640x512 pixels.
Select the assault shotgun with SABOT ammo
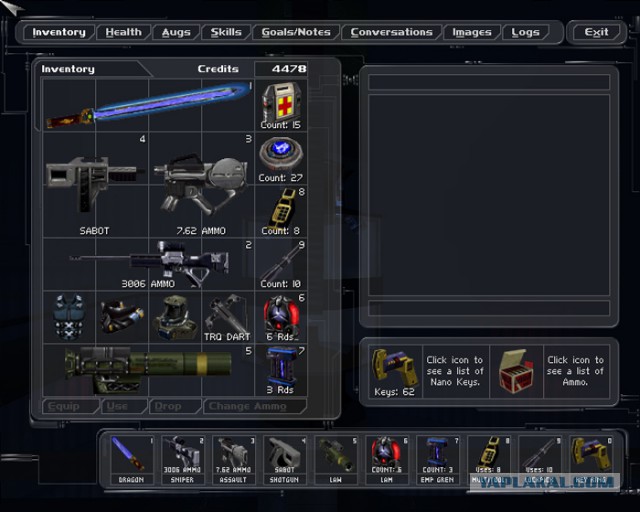(x=96, y=185)
